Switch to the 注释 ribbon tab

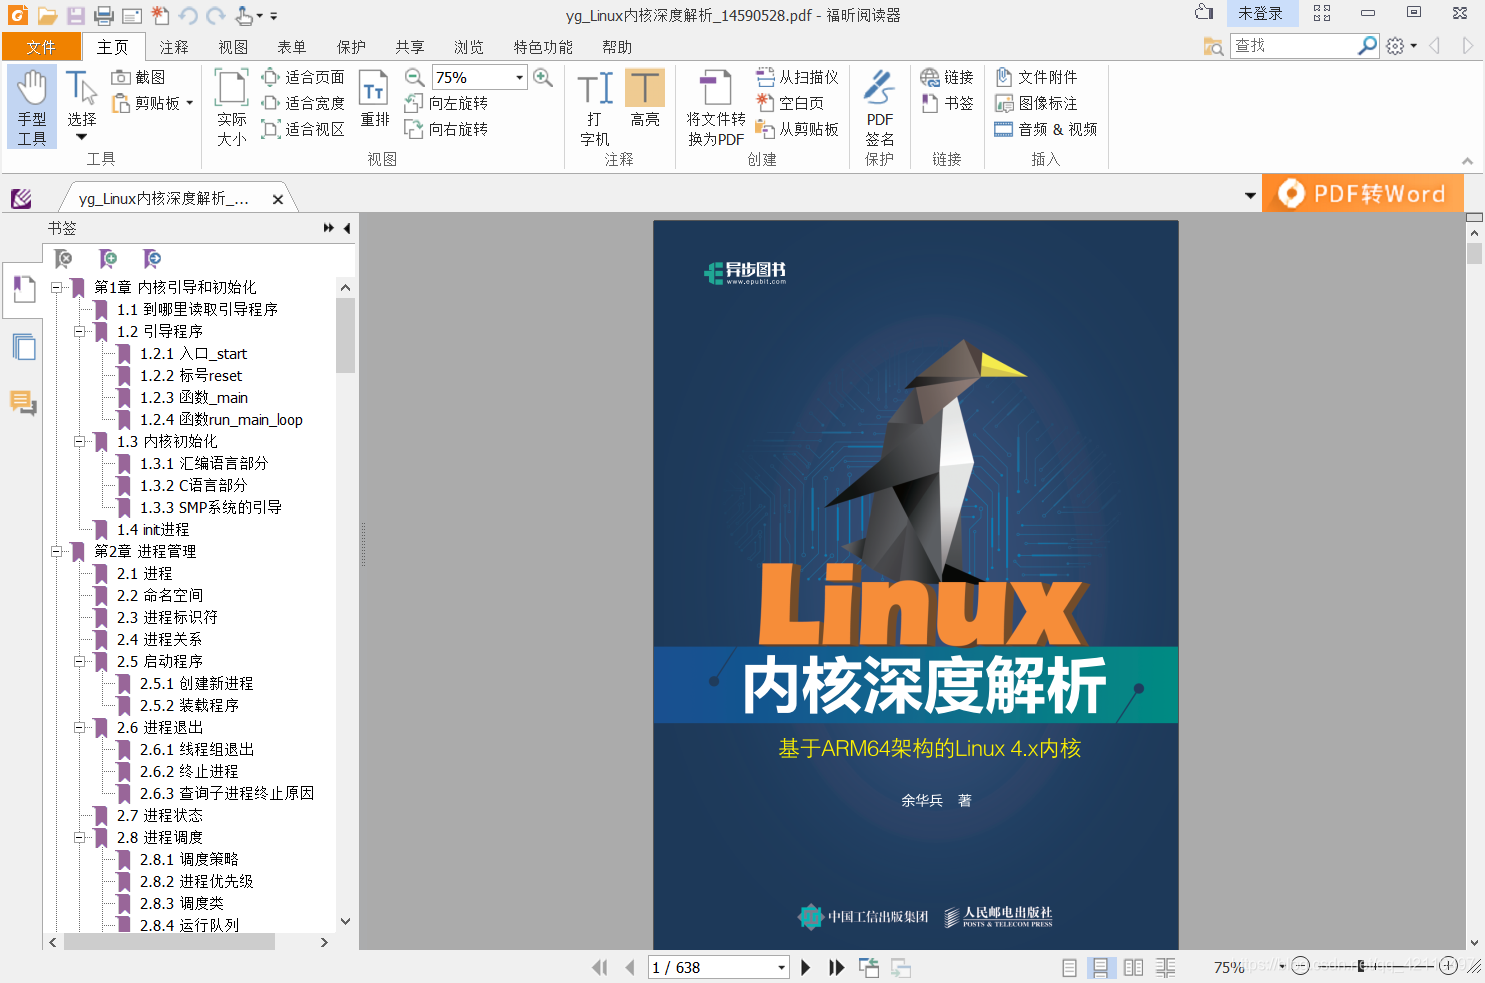[174, 47]
